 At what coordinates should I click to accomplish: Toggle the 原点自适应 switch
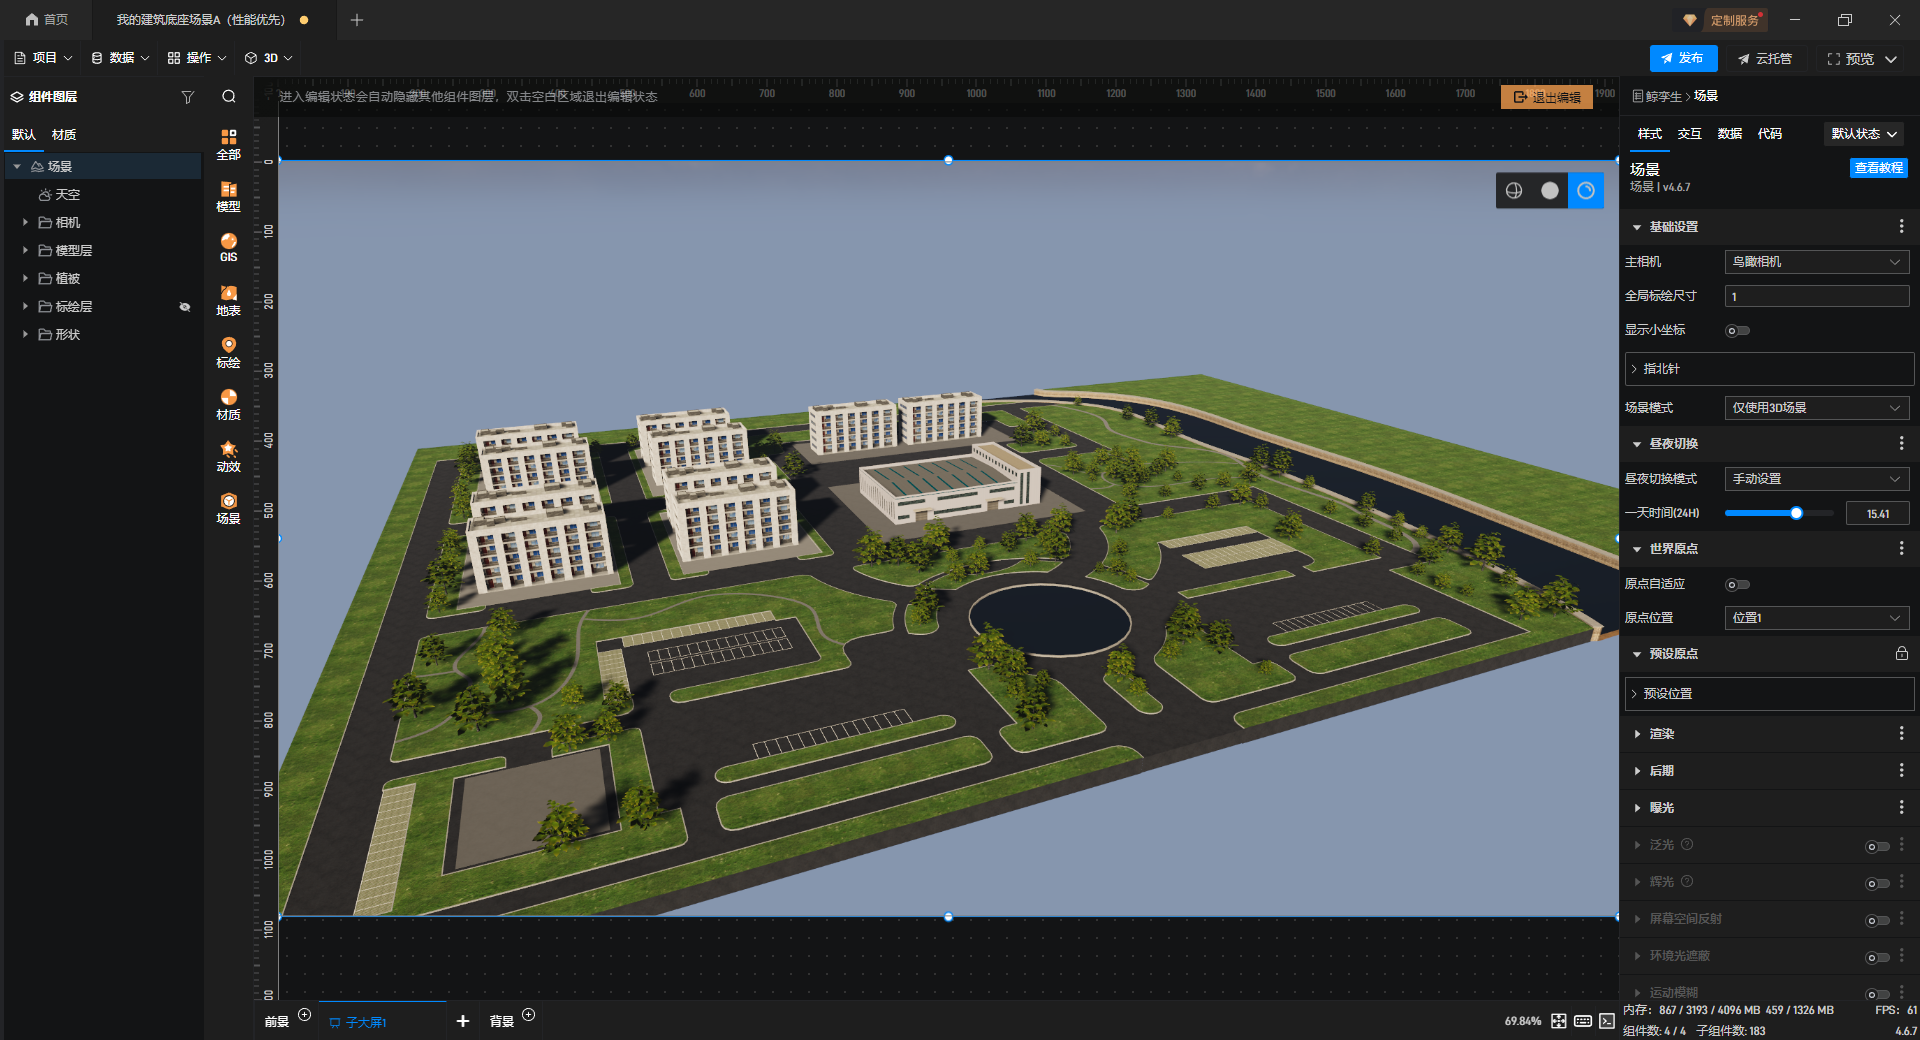click(1737, 585)
